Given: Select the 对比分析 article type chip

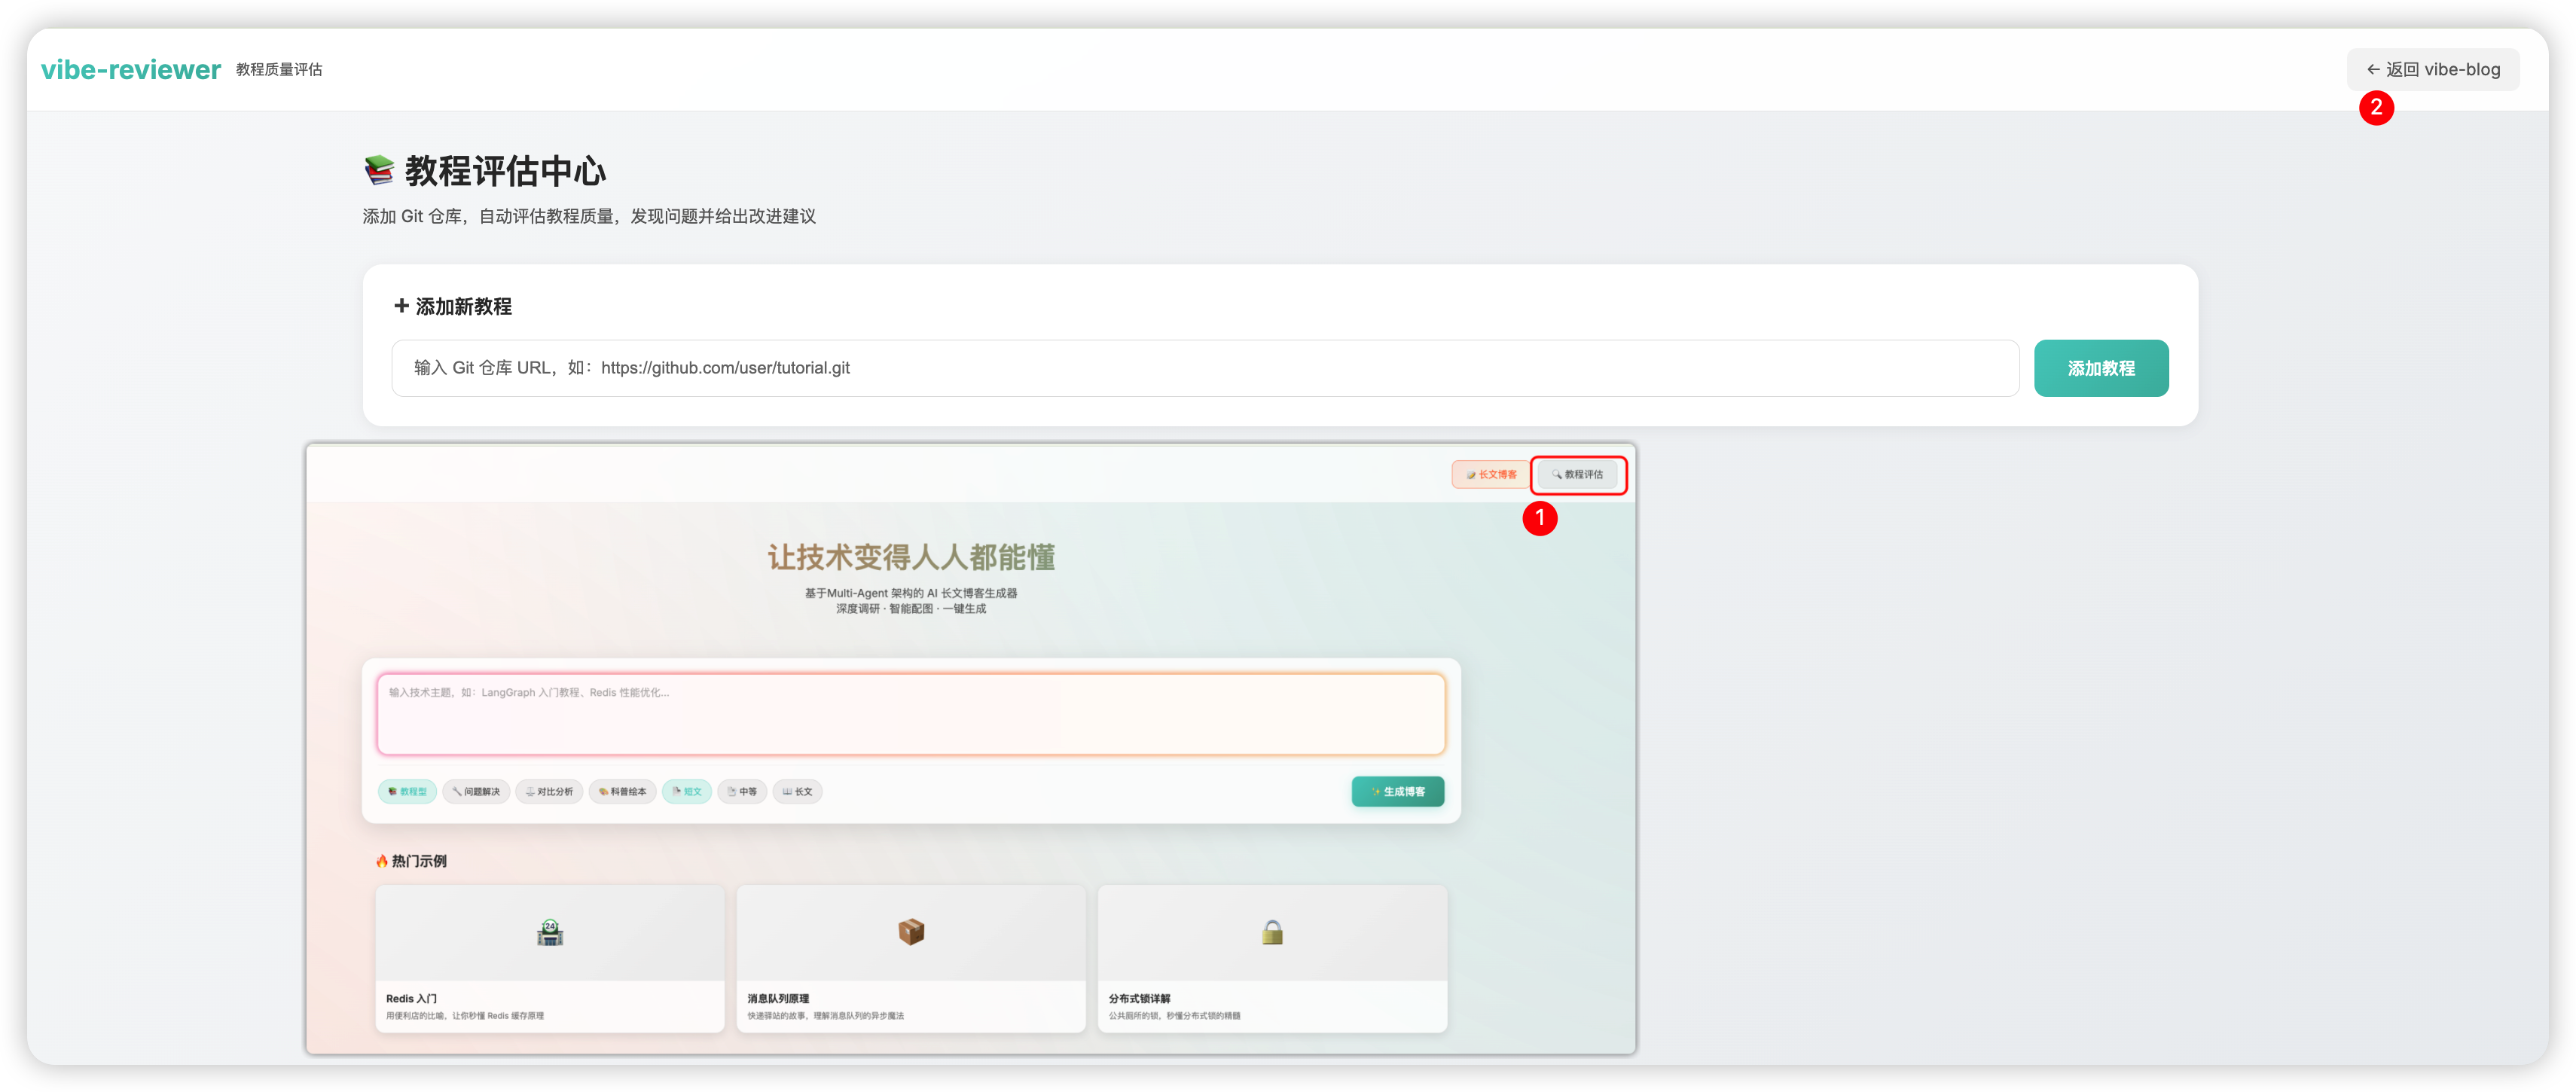Looking at the screenshot, I should click(x=549, y=791).
